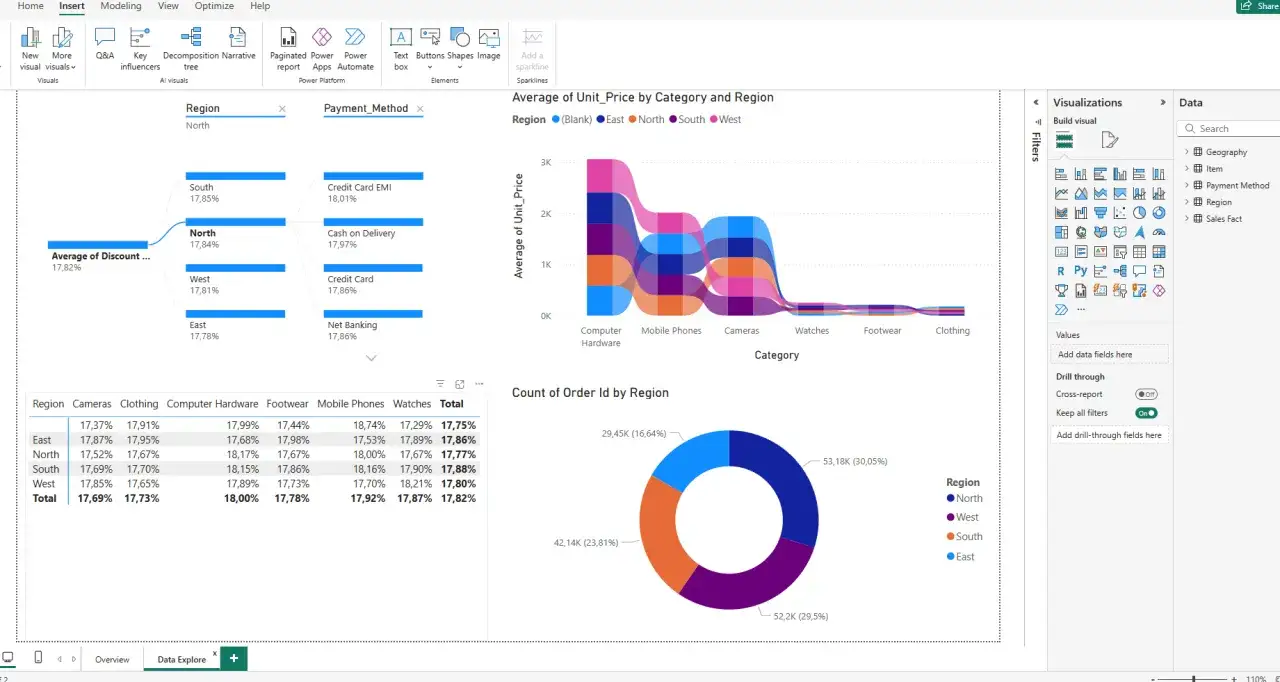The width and height of the screenshot is (1280, 682).
Task: Expand the Payment Method table
Action: (1187, 185)
